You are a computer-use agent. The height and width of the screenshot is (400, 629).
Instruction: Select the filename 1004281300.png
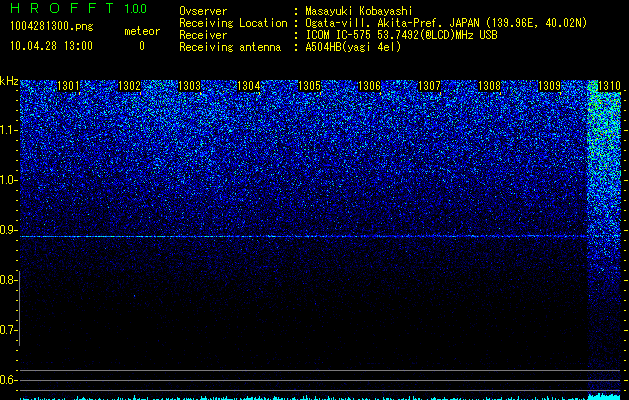pos(51,26)
